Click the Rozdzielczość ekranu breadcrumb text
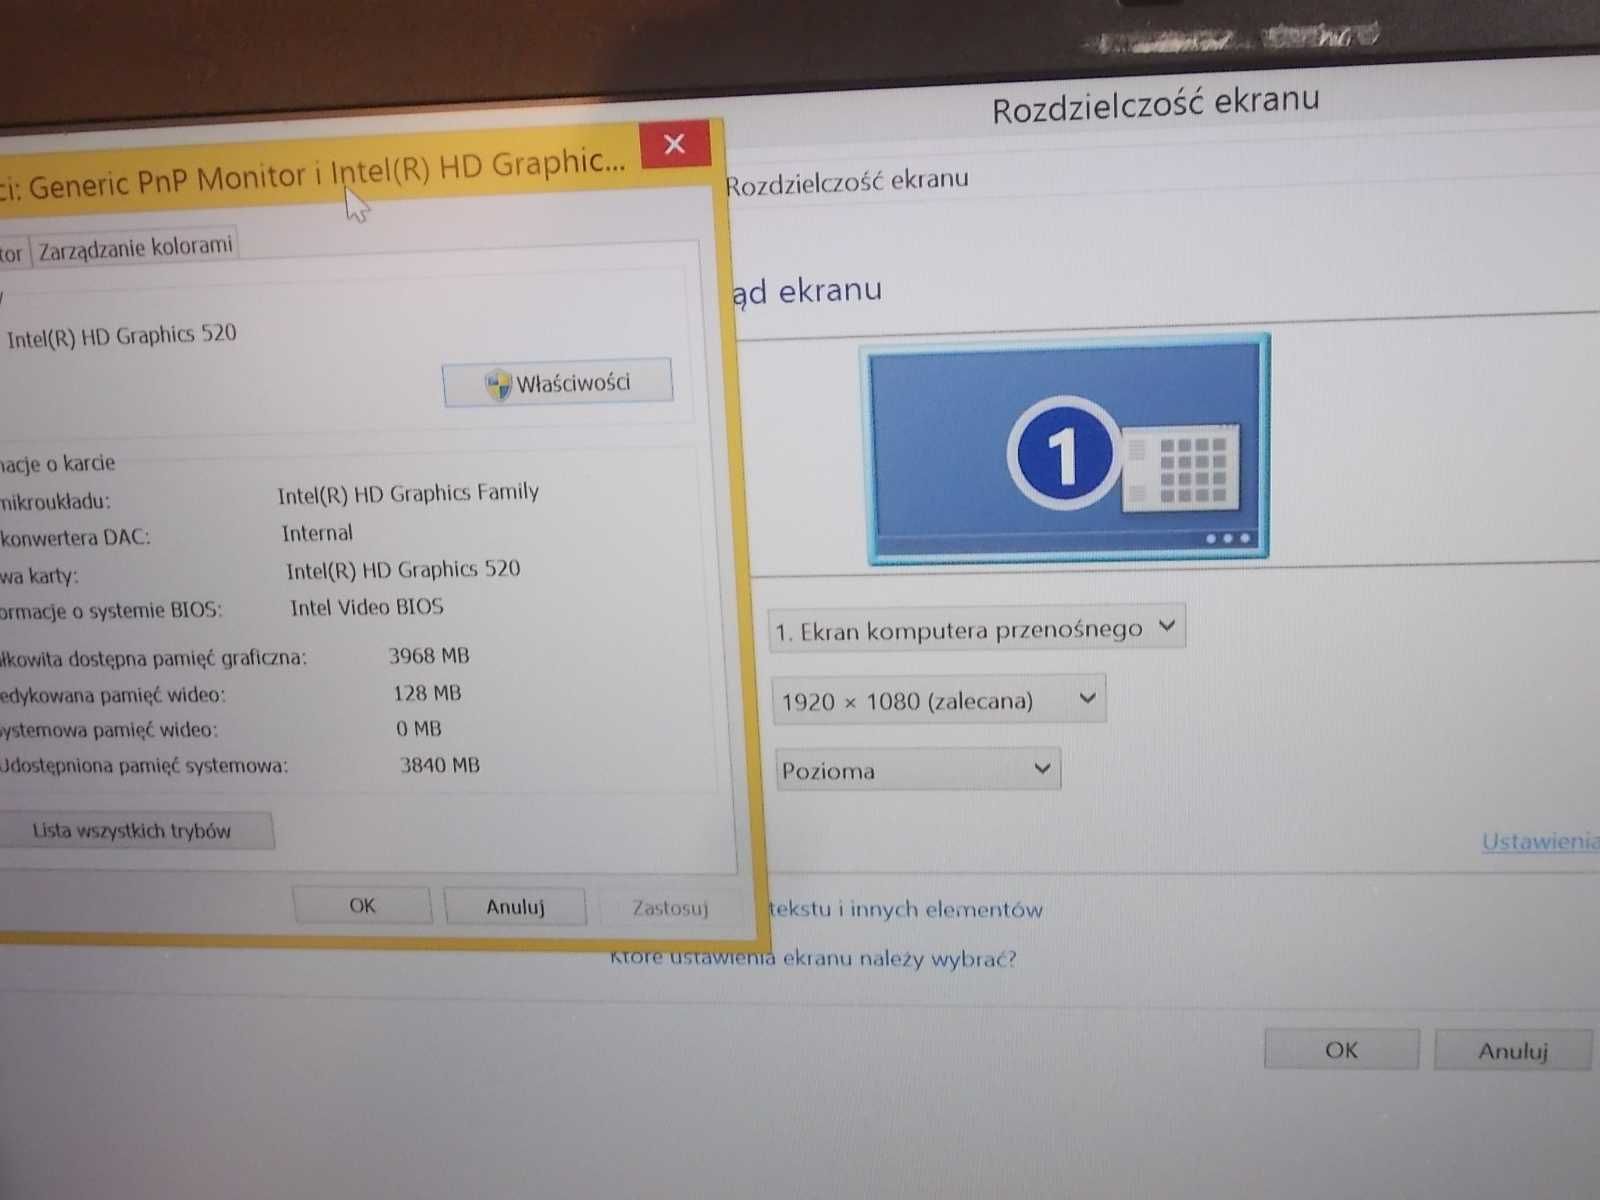The height and width of the screenshot is (1200, 1600). (x=847, y=181)
